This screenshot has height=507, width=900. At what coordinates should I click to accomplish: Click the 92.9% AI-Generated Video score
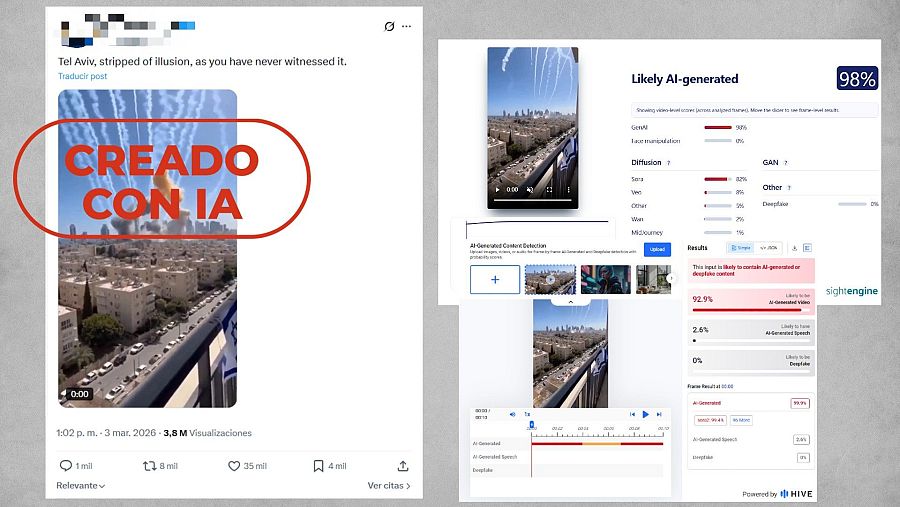click(751, 301)
